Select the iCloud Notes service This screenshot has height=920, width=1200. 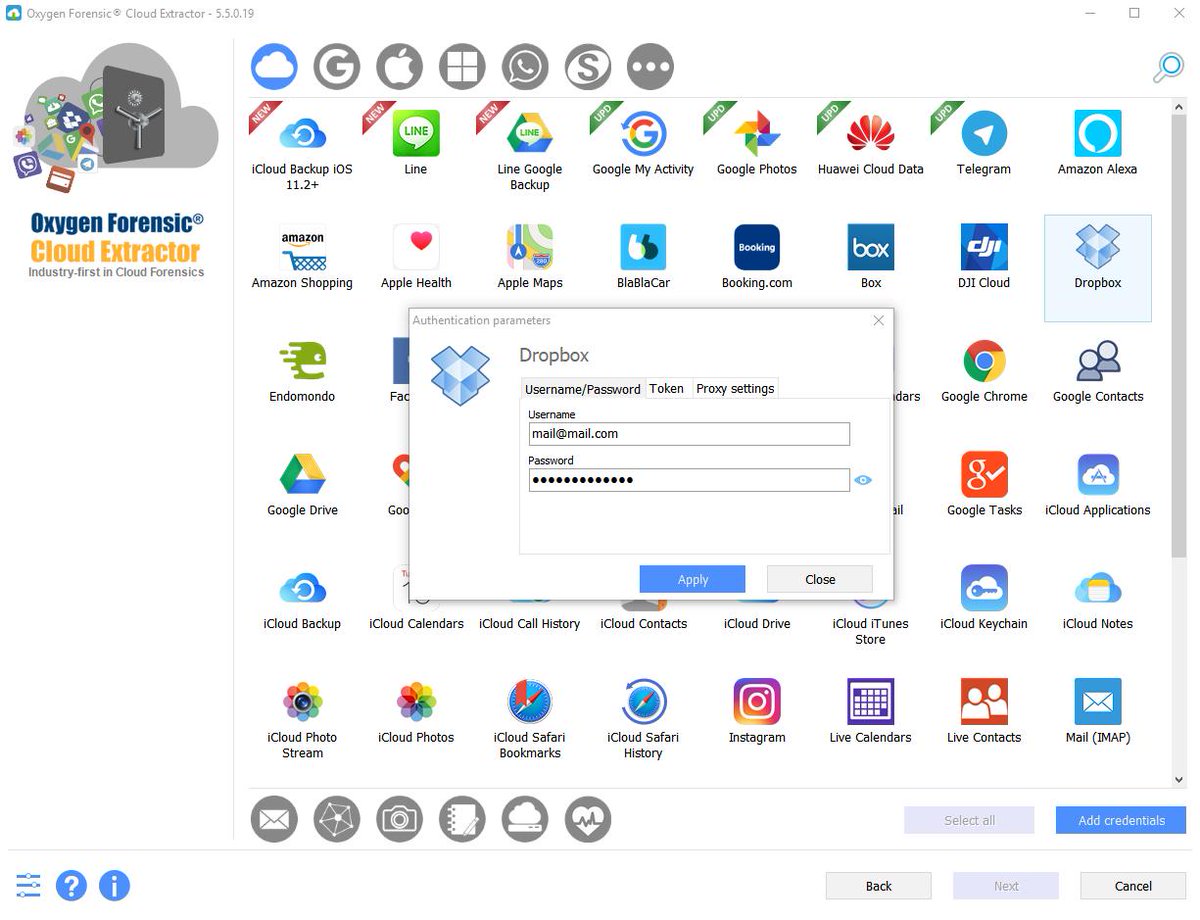click(1098, 598)
